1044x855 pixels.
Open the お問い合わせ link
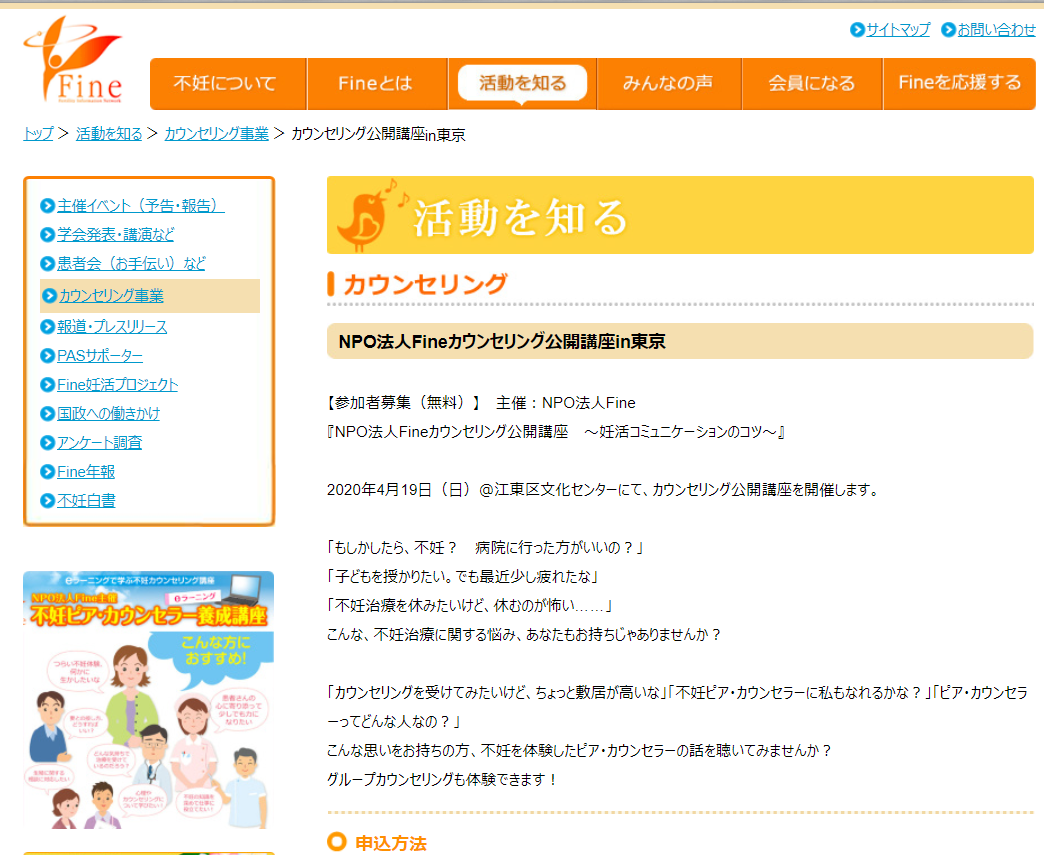[x=997, y=30]
